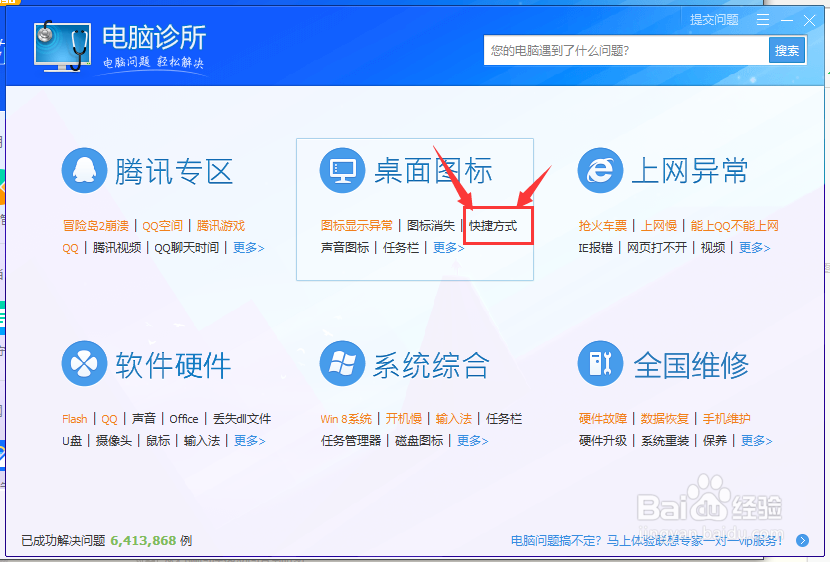Screen dimensions: 830x562
Task: Click the blue arrow next to VIP service link
Action: click(x=802, y=540)
